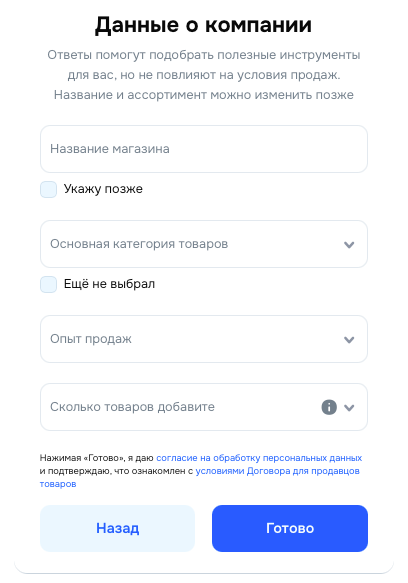Click the wrapped link word товаров
This screenshot has width=408, height=583.
[x=58, y=484]
